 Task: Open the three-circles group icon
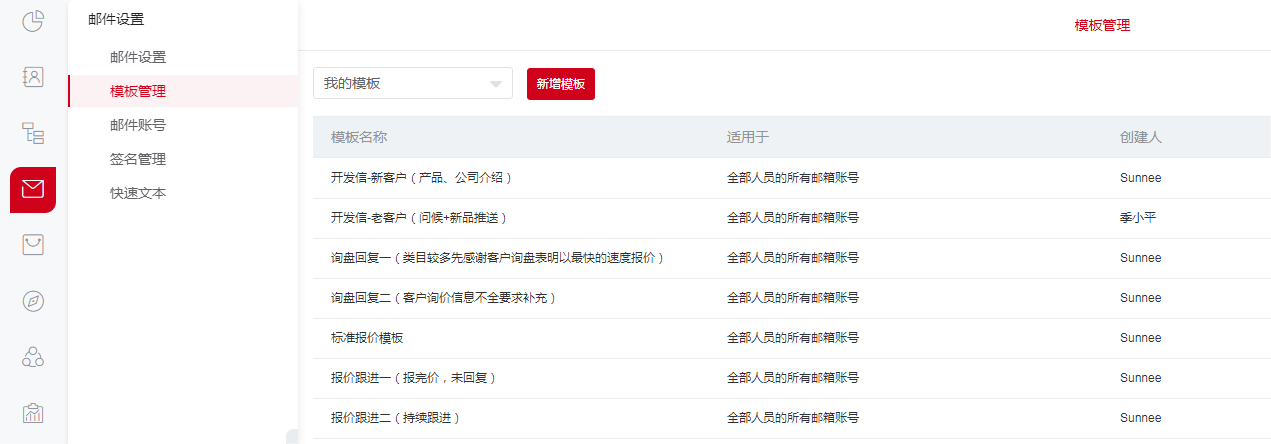click(33, 357)
